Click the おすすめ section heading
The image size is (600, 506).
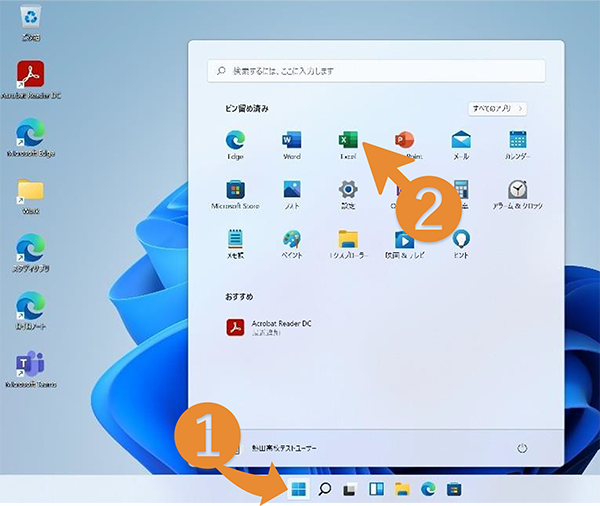239,297
